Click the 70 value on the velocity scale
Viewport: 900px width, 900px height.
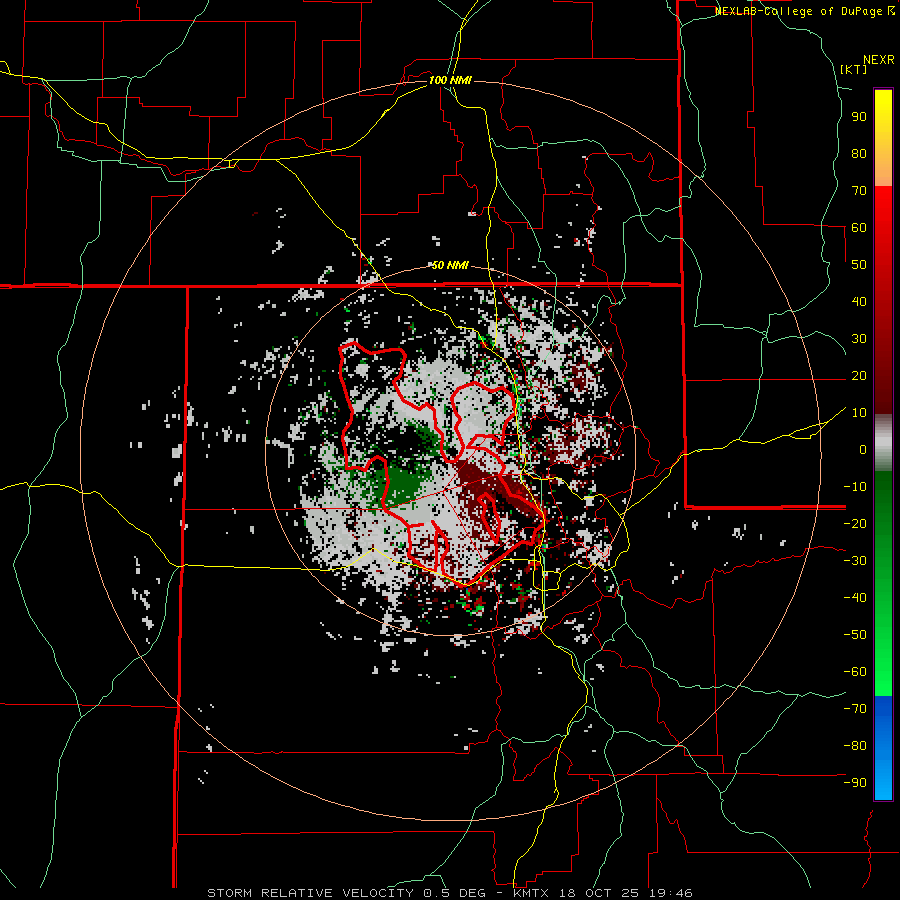[x=859, y=191]
